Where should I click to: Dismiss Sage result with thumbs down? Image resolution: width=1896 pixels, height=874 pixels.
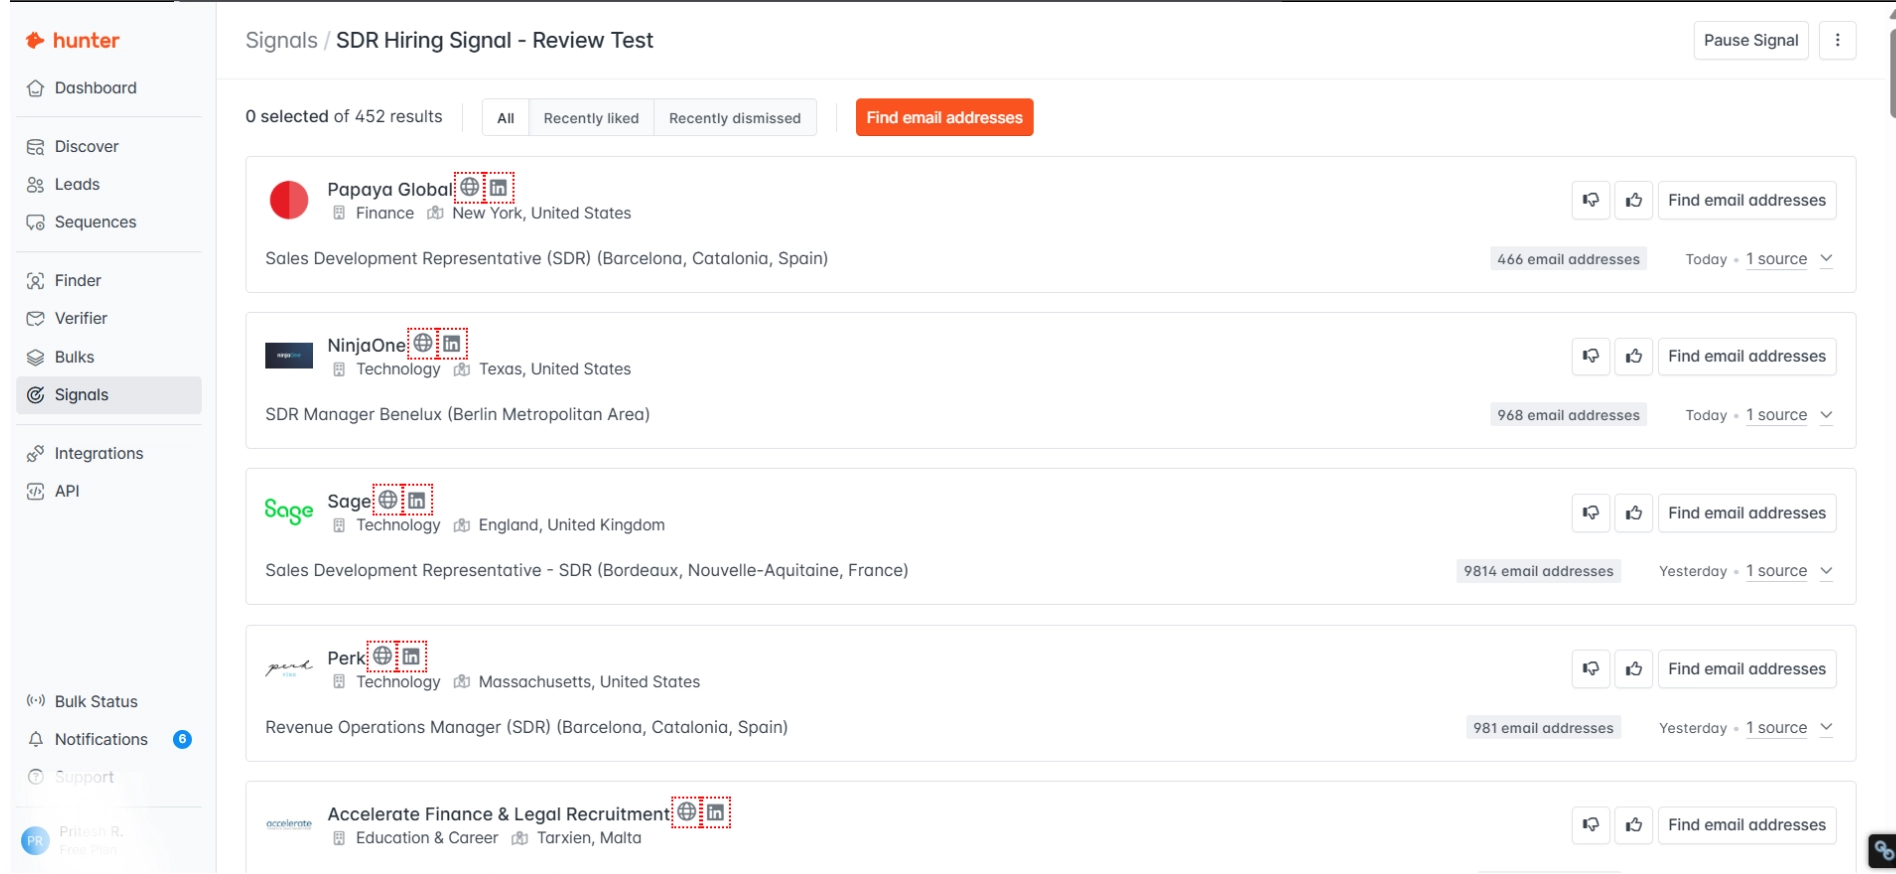pyautogui.click(x=1591, y=513)
